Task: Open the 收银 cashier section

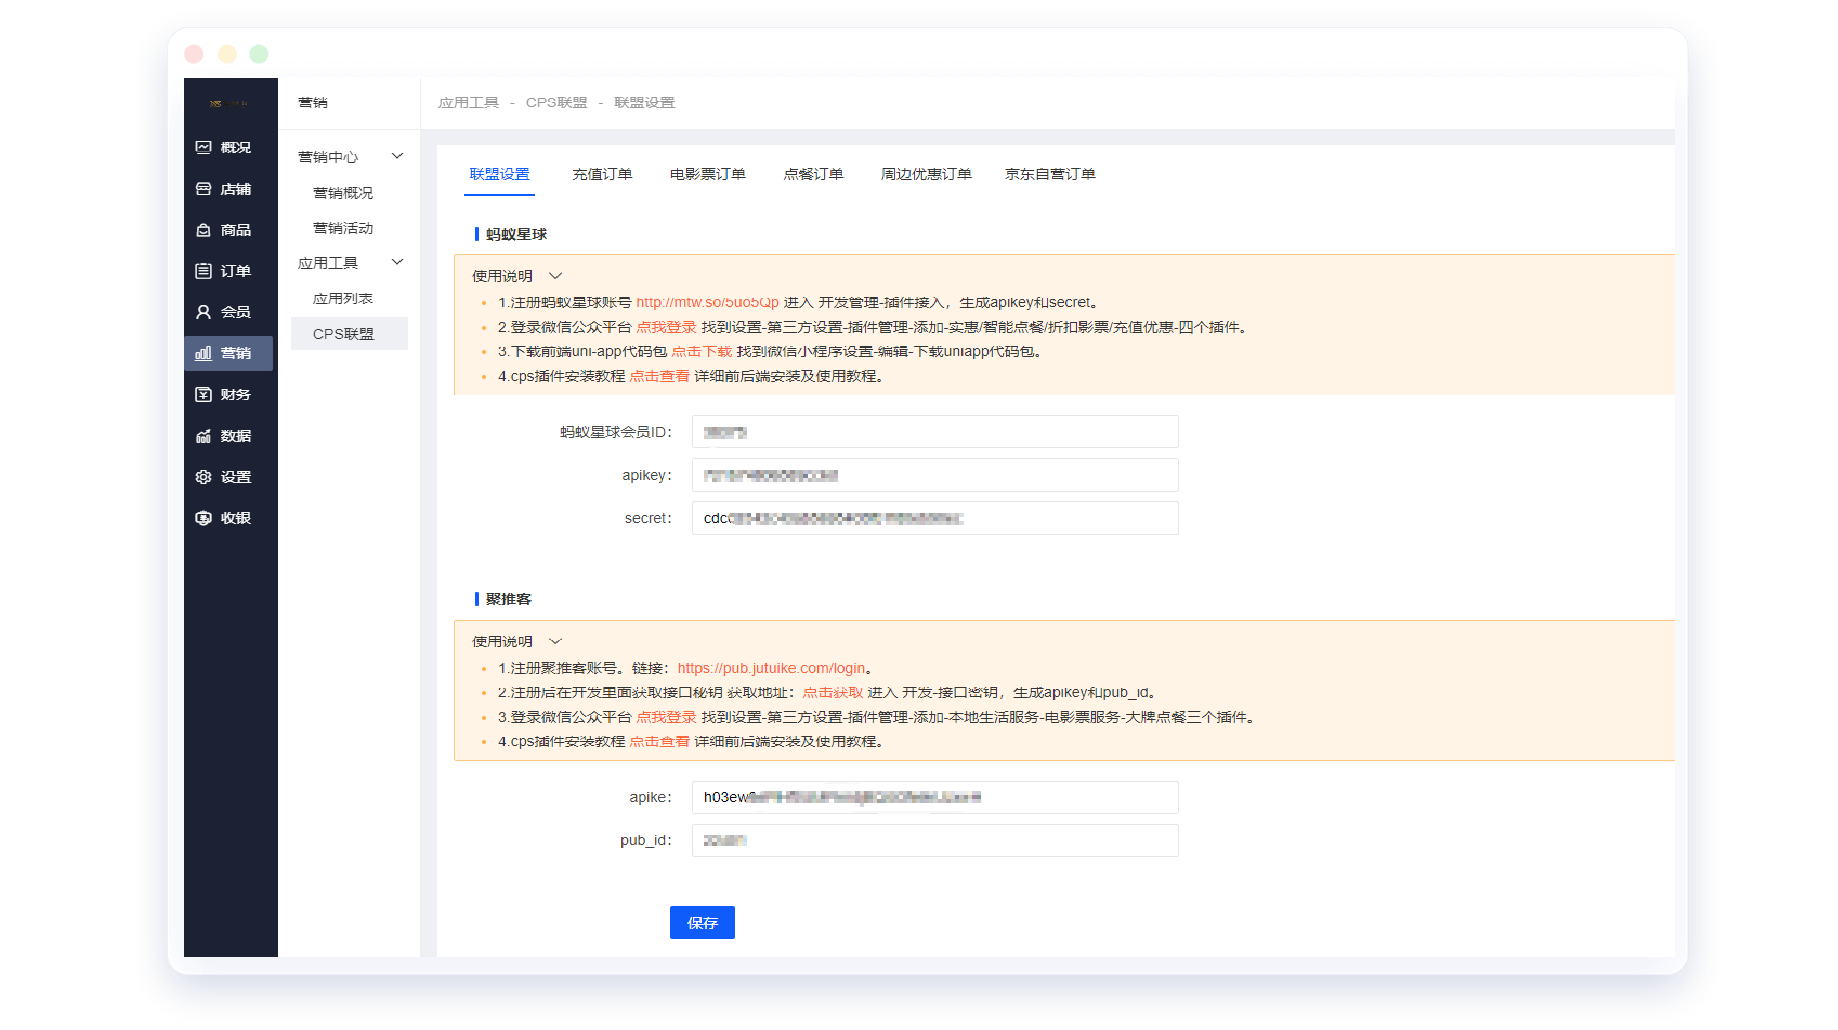Action: 229,517
